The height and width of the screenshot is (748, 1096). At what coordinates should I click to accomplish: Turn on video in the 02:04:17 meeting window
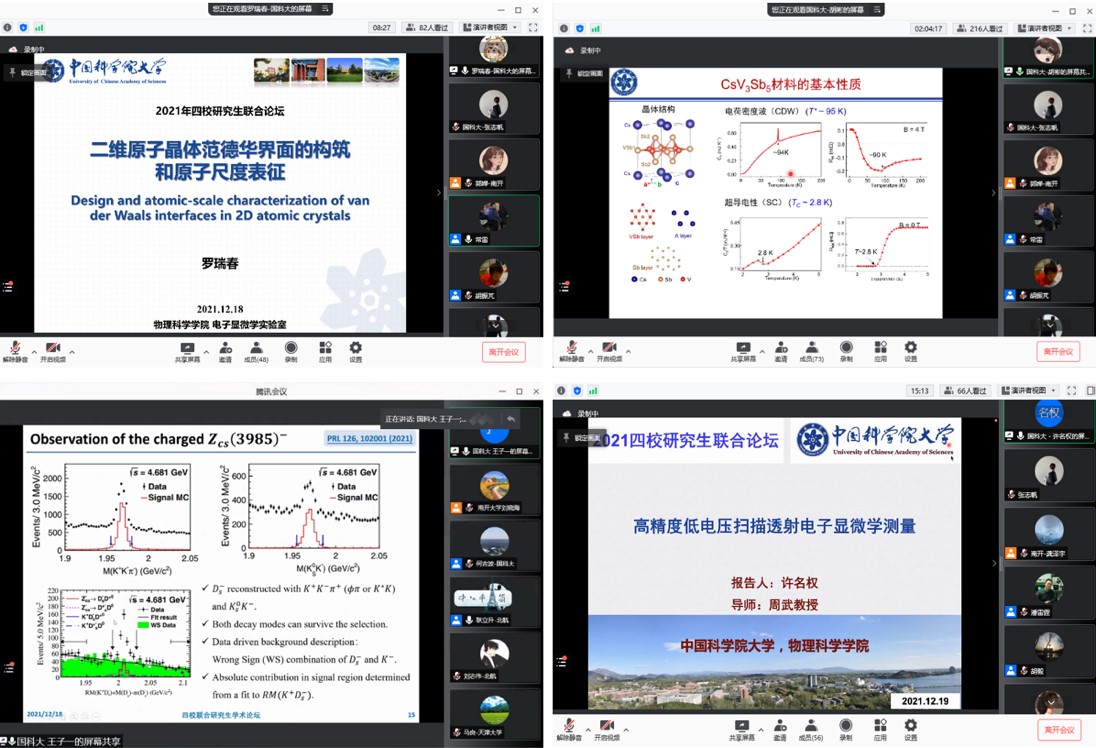pos(608,348)
